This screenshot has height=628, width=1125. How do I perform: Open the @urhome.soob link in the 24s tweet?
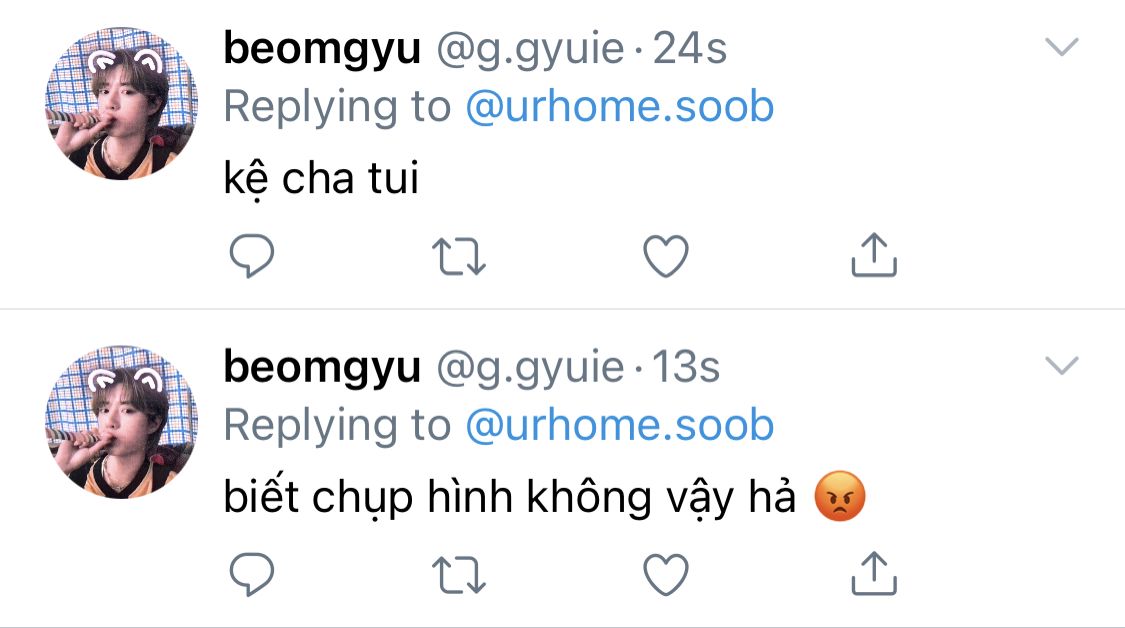click(620, 106)
